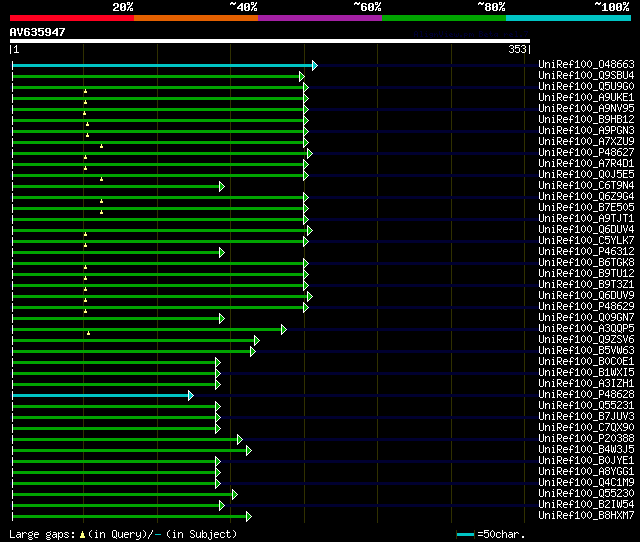This screenshot has height=542, width=640.
Task: Click the arrowhead ending the UniRef100_A3QQP5 alignment
Action: point(284,329)
